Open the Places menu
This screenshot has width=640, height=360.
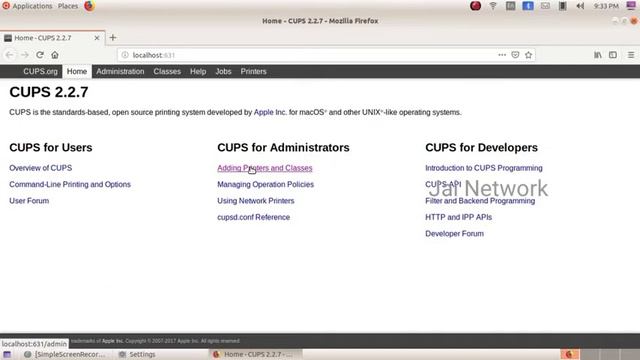tap(68, 6)
